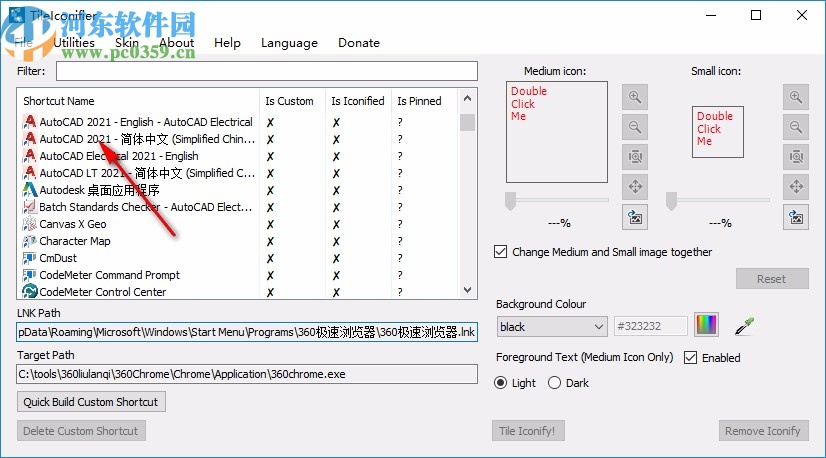The width and height of the screenshot is (826, 458).
Task: Click the Tile Iconify! button
Action: tap(528, 431)
